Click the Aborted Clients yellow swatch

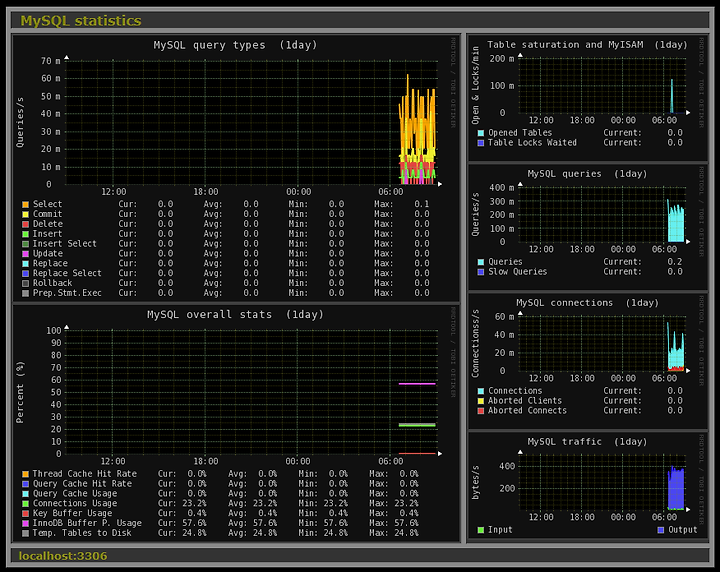click(481, 401)
